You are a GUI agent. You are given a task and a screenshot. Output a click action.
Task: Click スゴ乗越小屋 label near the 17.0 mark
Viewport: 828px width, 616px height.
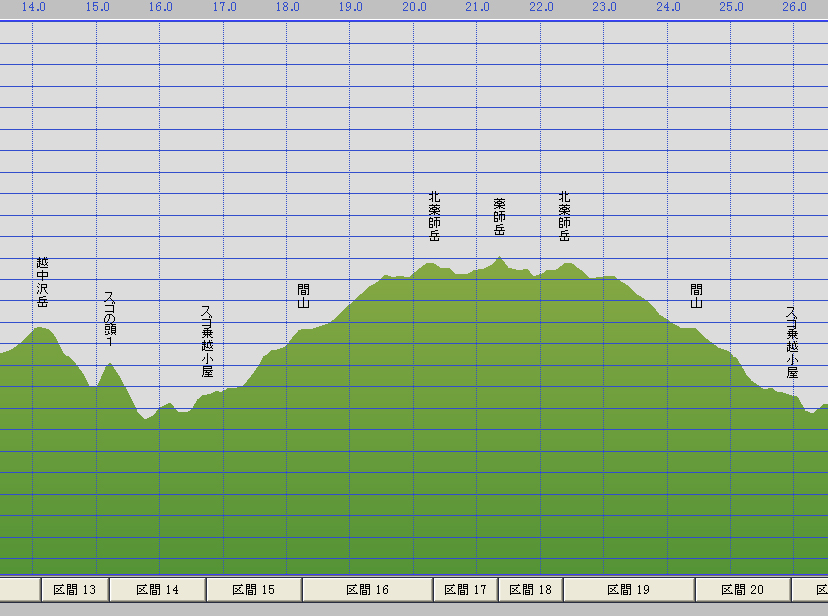pos(207,341)
